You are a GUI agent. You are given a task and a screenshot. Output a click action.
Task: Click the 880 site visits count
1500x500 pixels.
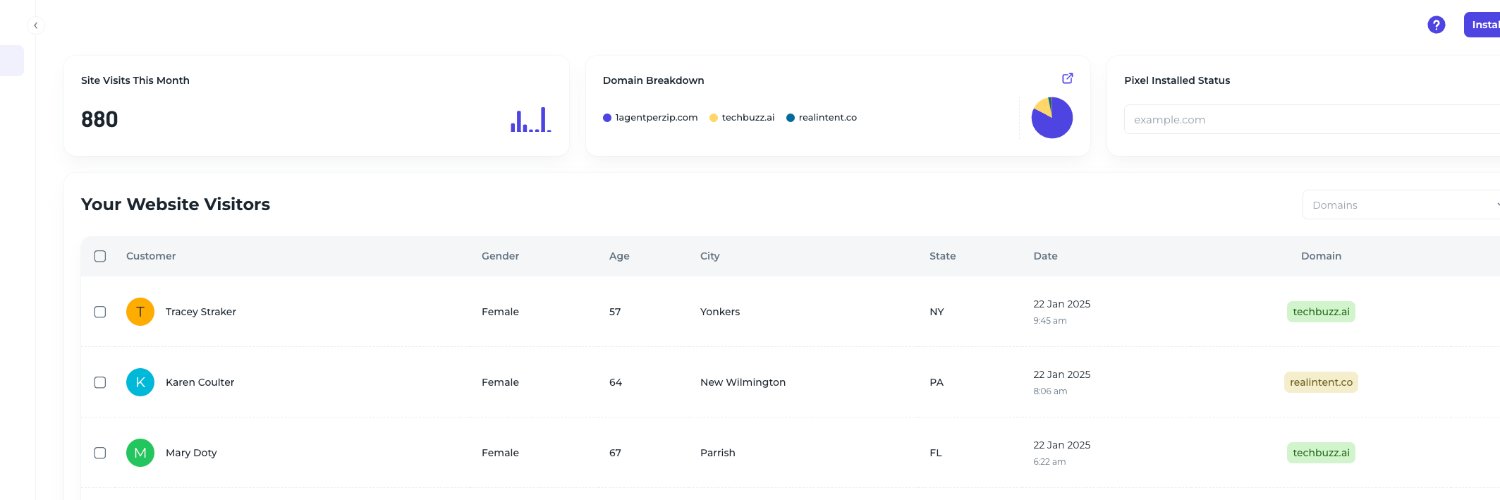coord(99,120)
